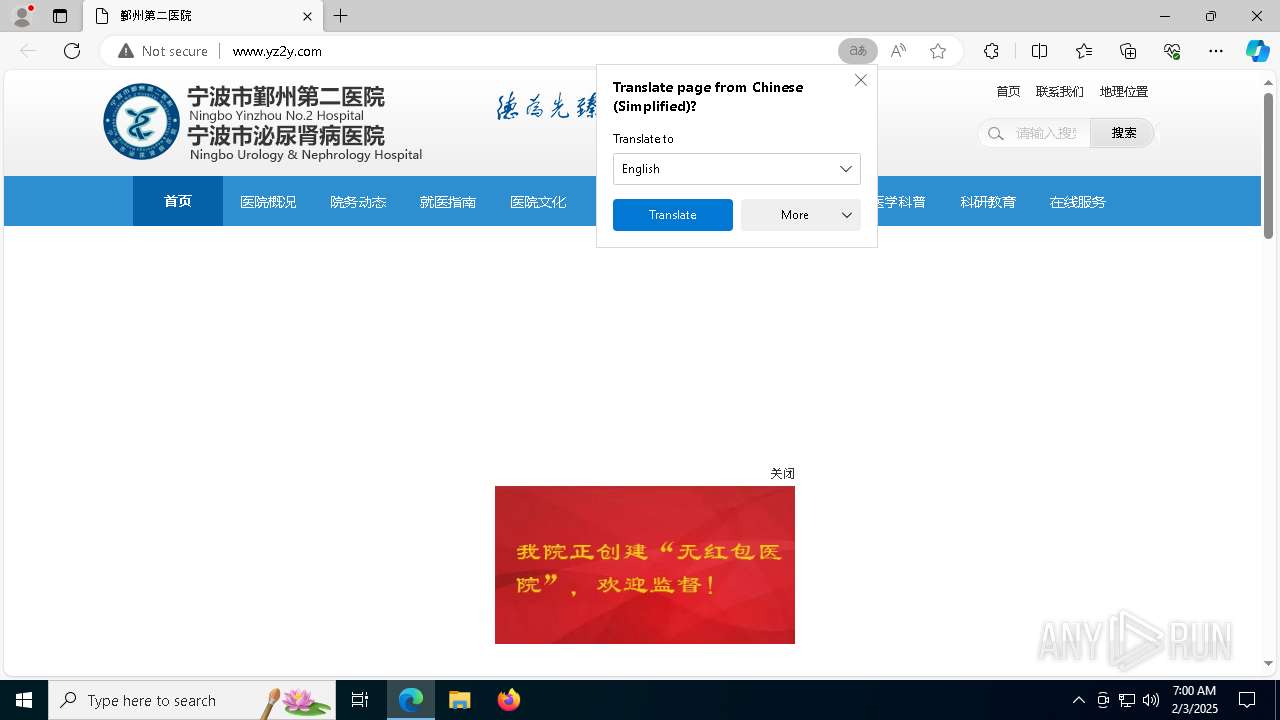This screenshot has width=1280, height=720.
Task: Click the browser profile avatar icon
Action: [x=22, y=16]
